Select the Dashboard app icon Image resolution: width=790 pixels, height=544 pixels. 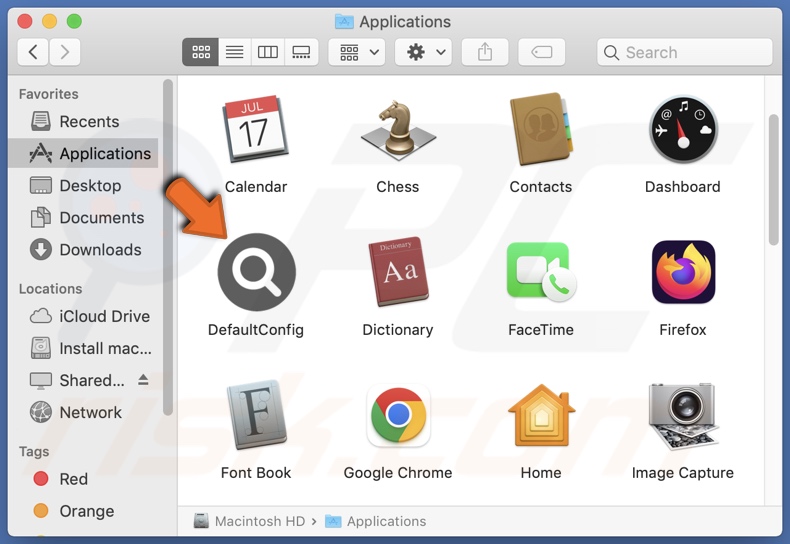pyautogui.click(x=683, y=129)
